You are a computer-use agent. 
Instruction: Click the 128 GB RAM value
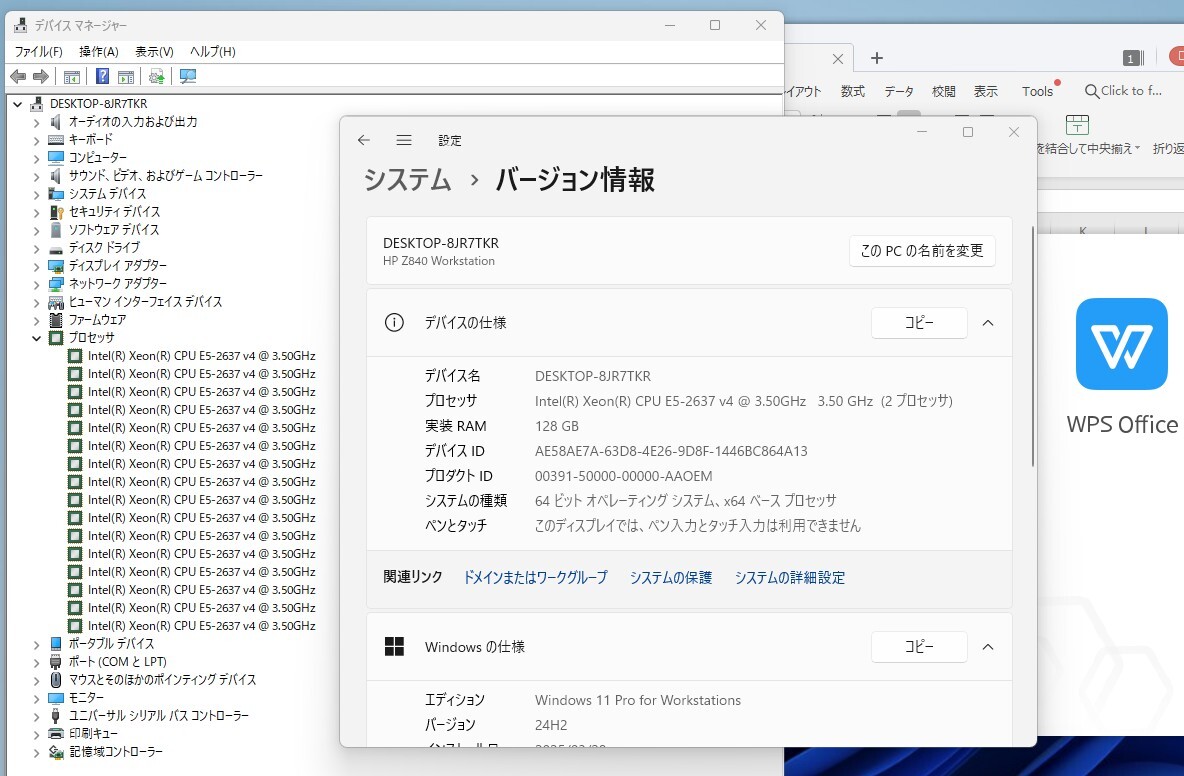click(557, 426)
